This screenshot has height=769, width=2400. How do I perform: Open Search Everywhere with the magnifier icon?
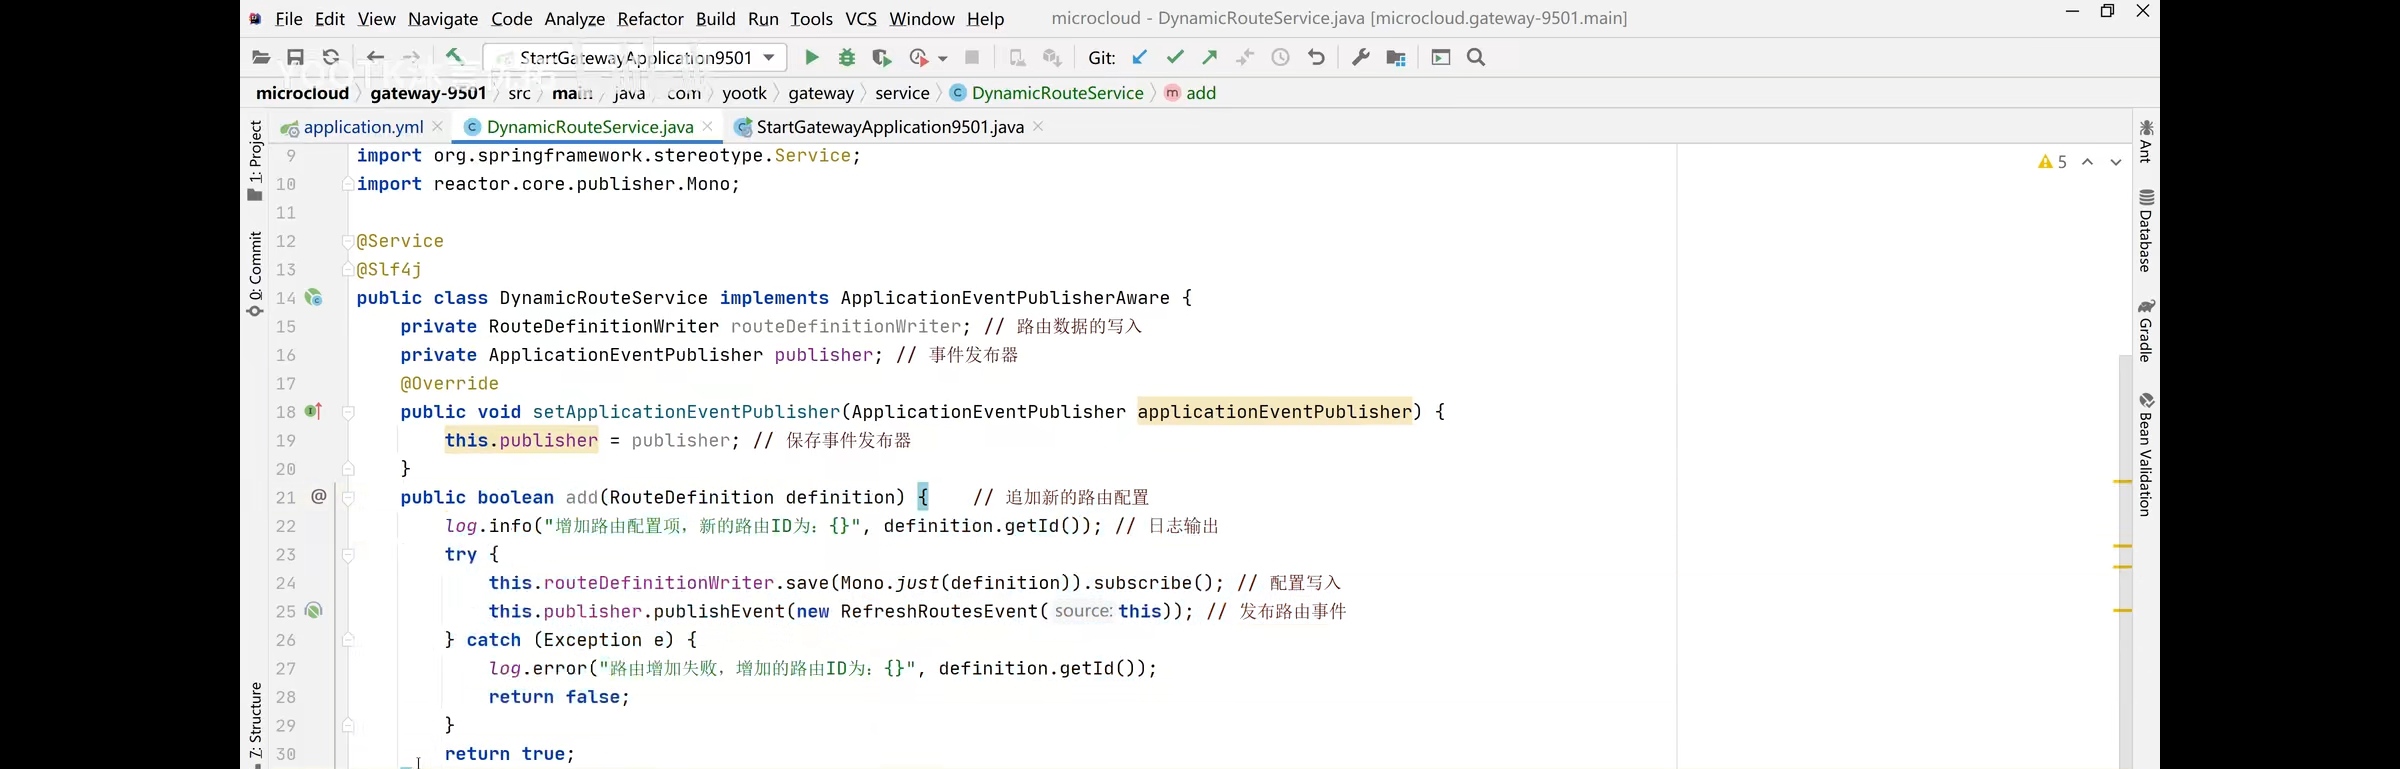(x=1476, y=58)
